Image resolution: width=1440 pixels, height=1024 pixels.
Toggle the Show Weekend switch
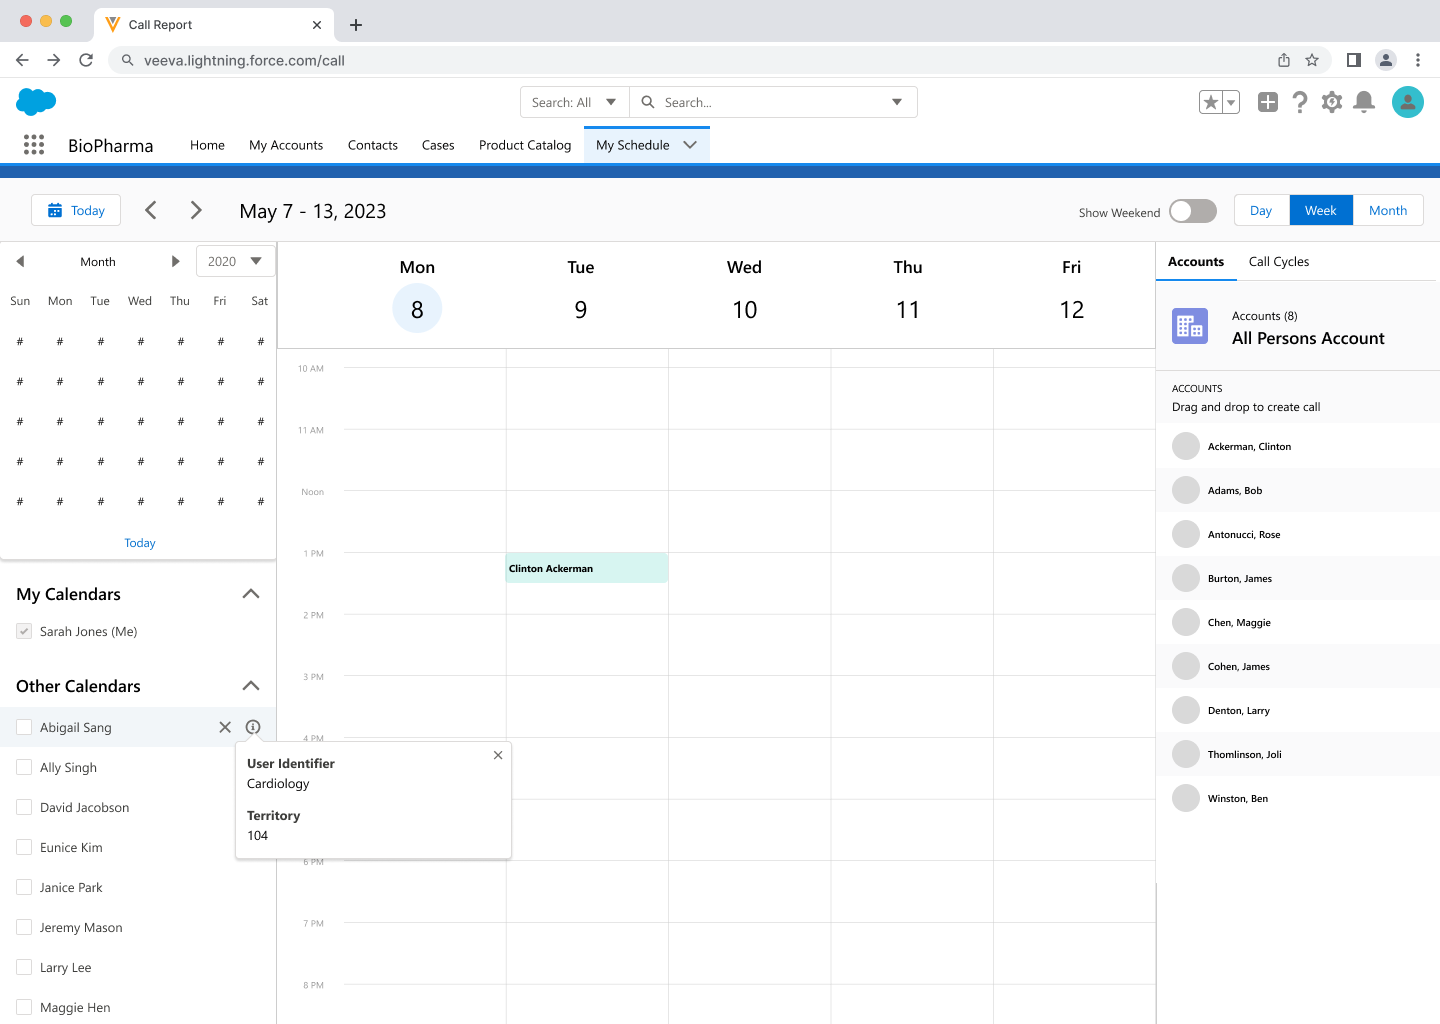[x=1192, y=211]
